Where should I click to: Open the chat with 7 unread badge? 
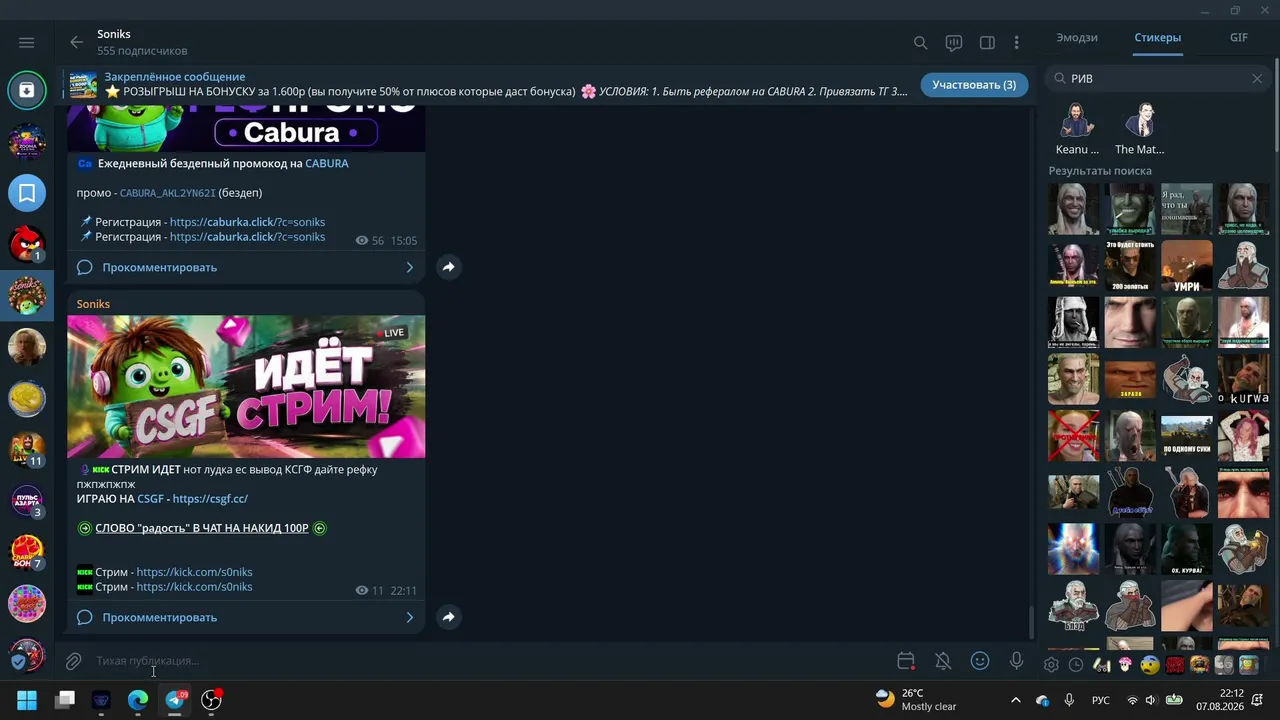pyautogui.click(x=27, y=551)
